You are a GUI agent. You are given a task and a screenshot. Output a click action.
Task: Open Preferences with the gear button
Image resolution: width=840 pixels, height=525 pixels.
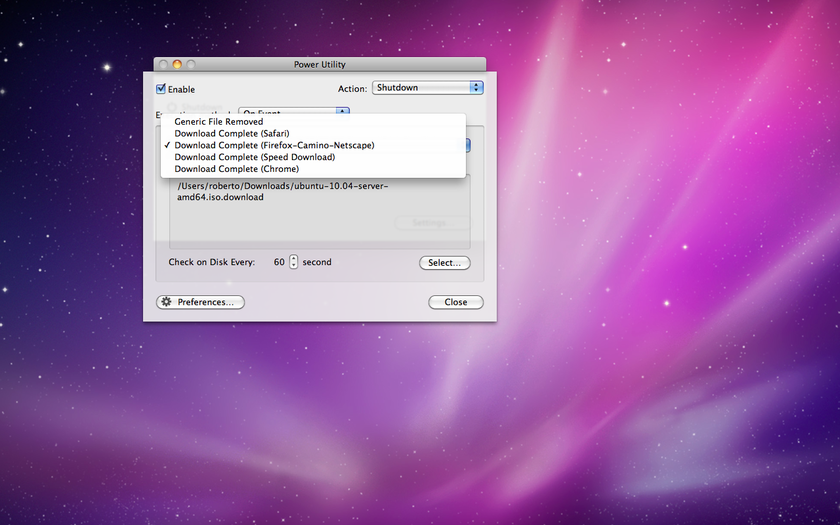(200, 302)
